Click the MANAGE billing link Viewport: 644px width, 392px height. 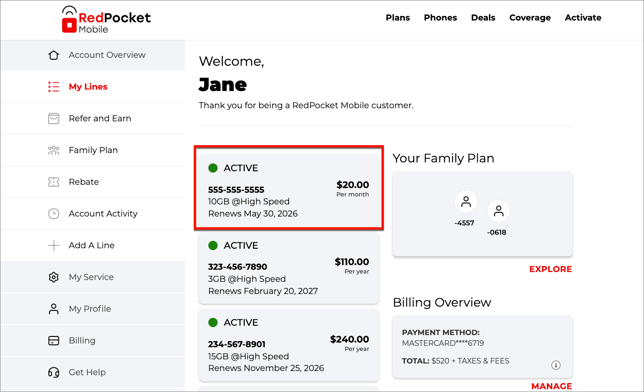click(552, 386)
